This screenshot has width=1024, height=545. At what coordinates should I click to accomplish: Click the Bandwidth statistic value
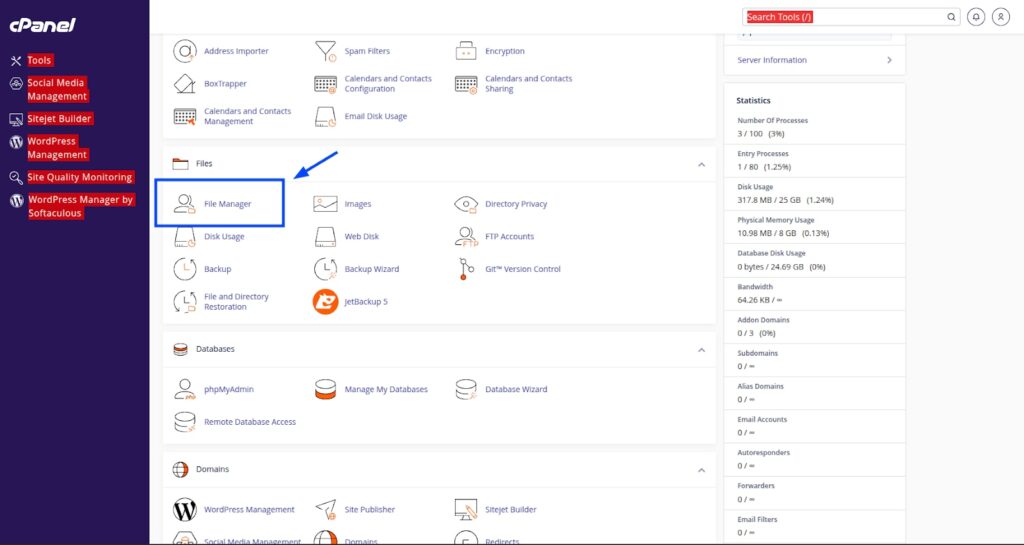pos(760,300)
